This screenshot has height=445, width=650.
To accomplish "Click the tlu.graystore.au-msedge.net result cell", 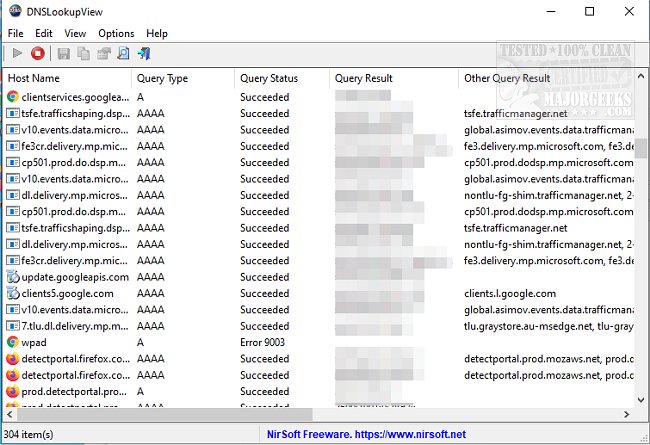I will (x=548, y=326).
